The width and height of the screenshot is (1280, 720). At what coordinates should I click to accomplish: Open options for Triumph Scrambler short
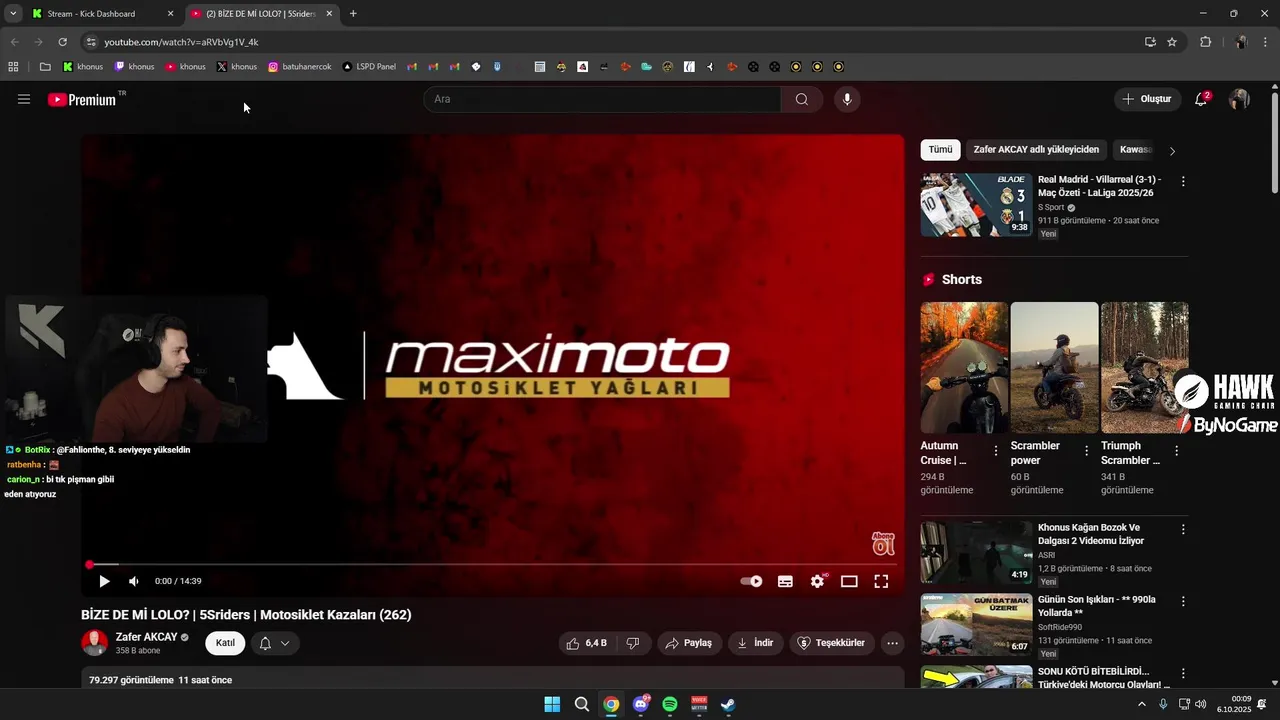click(x=1176, y=451)
